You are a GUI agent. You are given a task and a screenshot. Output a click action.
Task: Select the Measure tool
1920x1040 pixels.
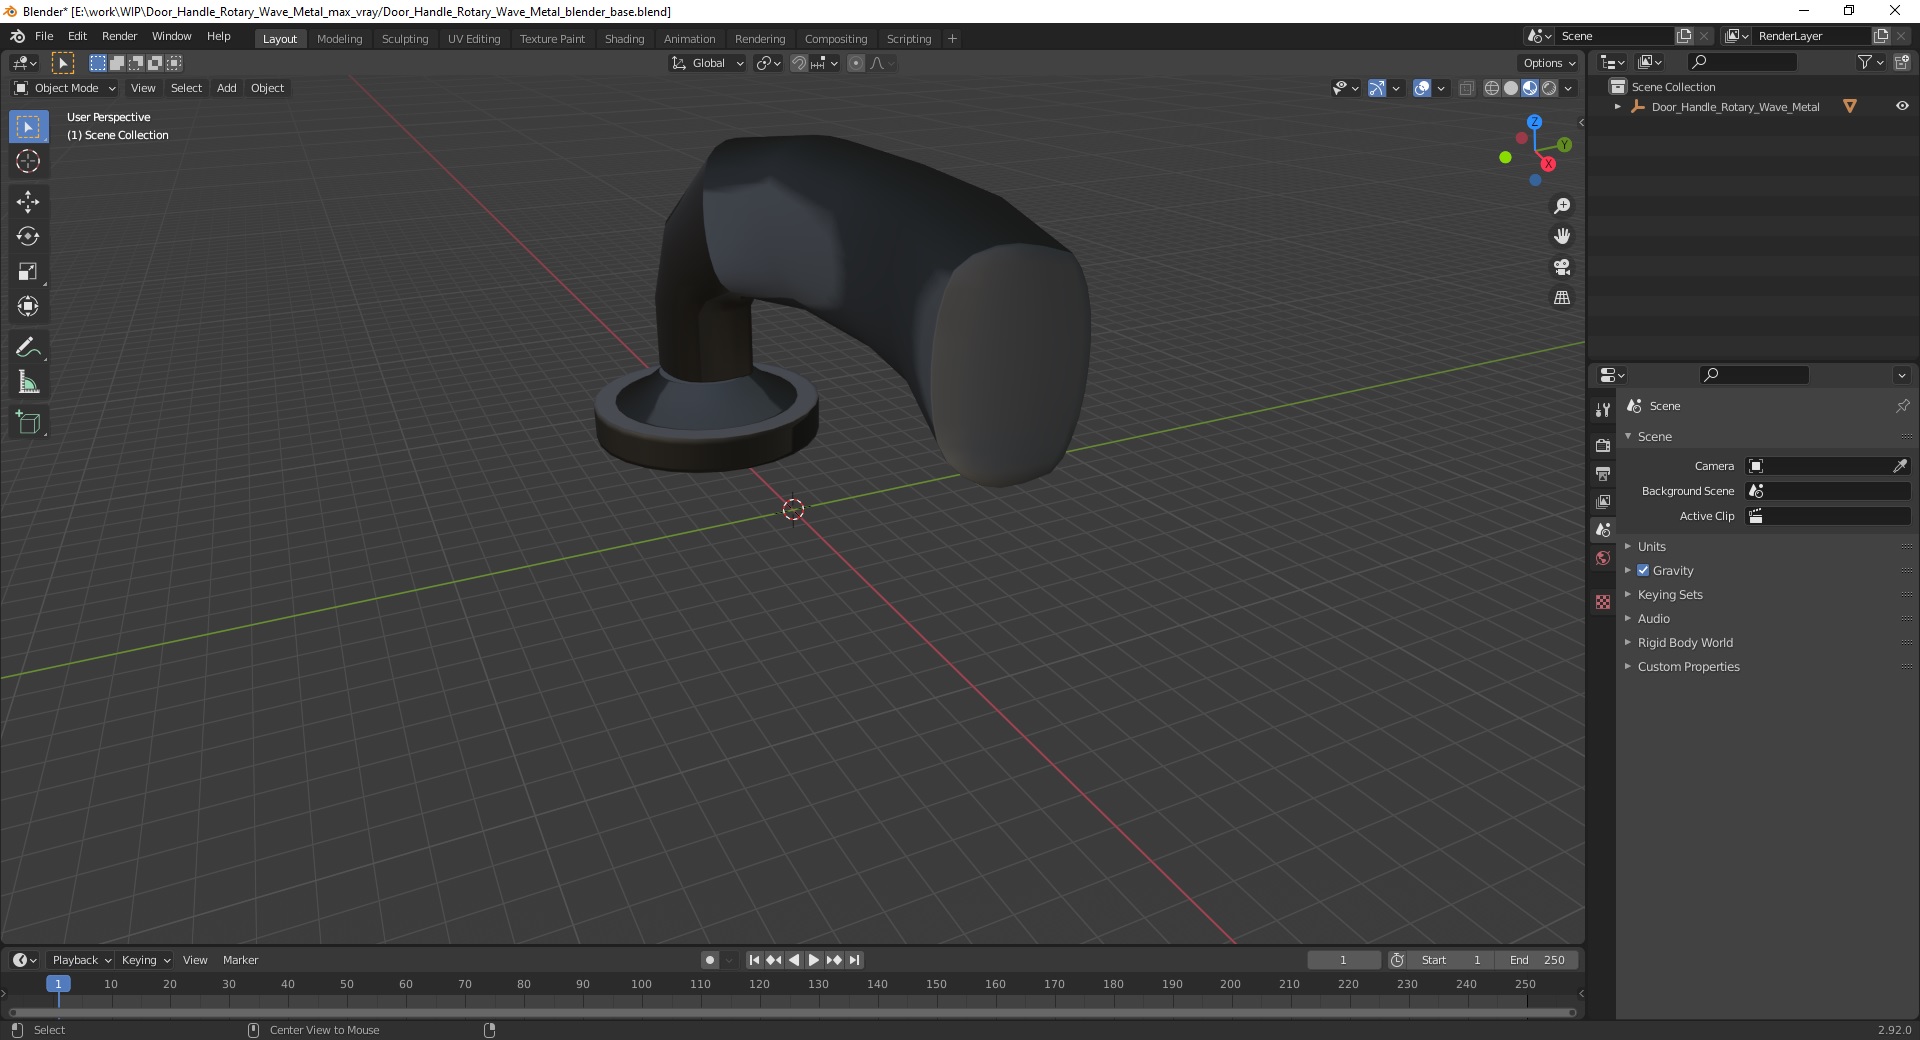click(x=28, y=382)
